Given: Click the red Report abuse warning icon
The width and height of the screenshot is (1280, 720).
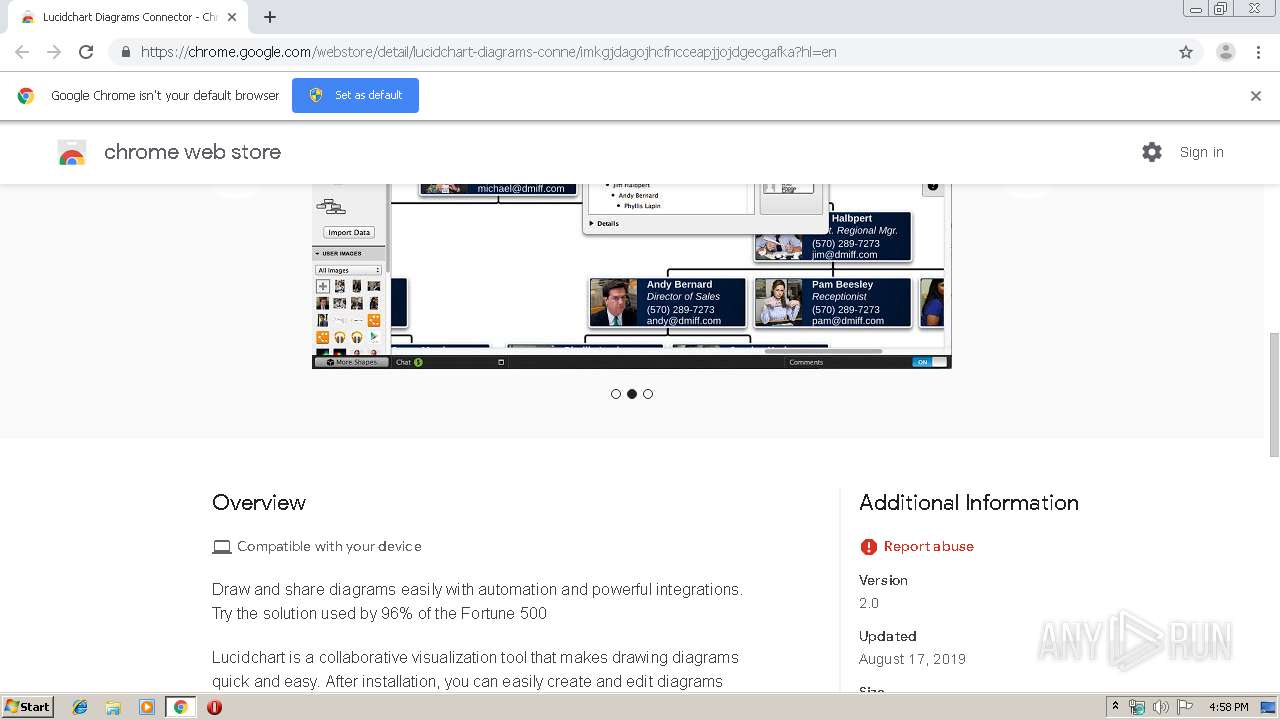Looking at the screenshot, I should [x=868, y=546].
